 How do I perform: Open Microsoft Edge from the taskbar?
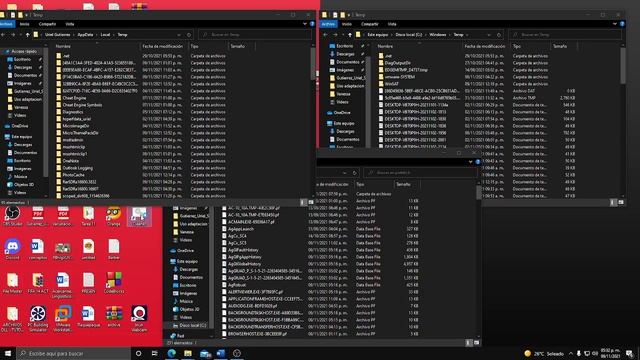point(171,353)
